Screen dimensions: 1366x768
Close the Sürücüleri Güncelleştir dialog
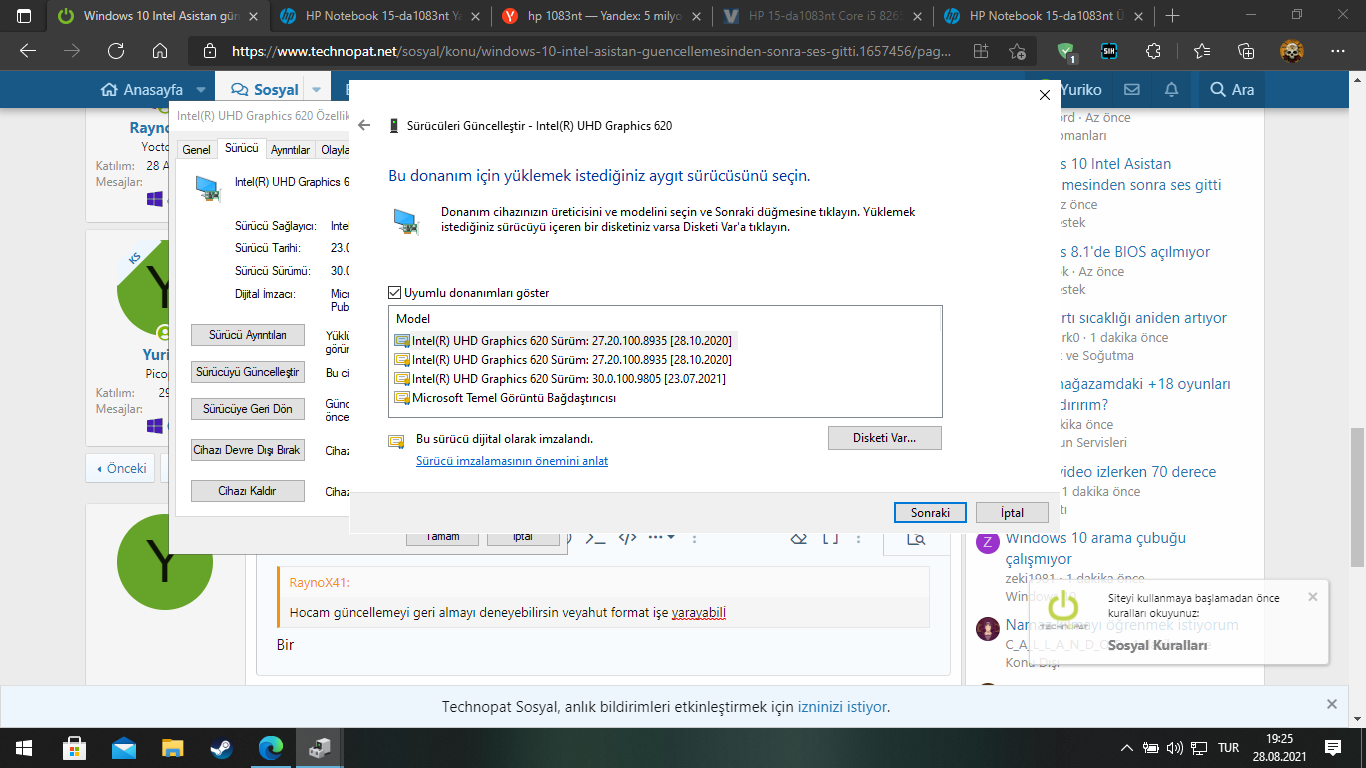coord(1044,95)
